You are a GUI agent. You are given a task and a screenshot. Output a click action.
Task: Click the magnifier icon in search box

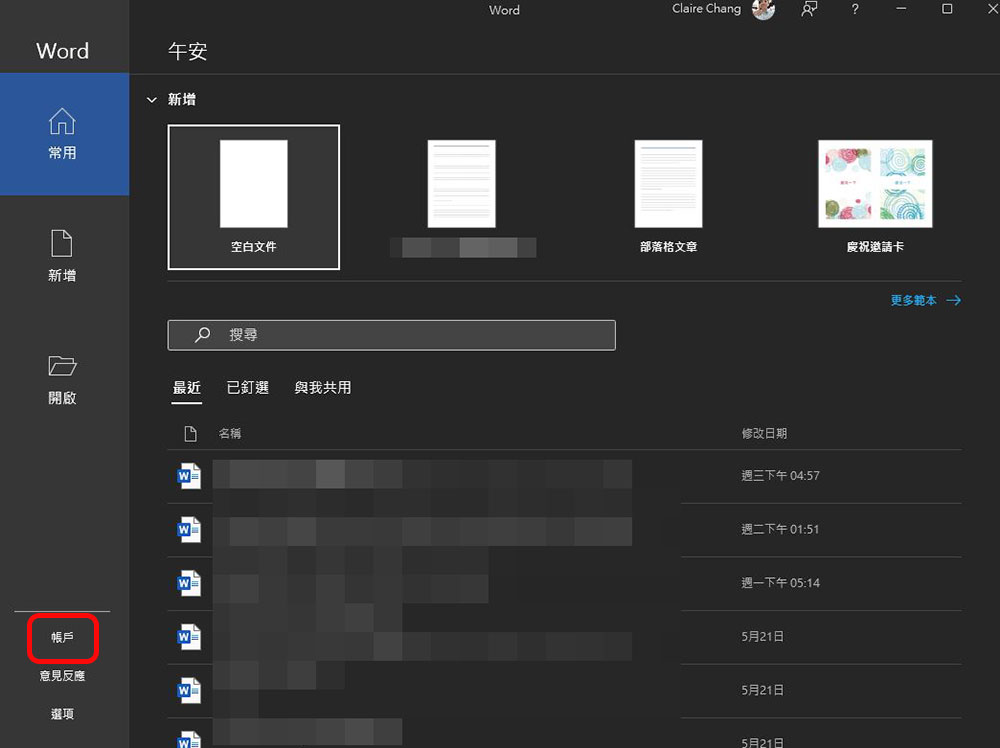click(202, 335)
